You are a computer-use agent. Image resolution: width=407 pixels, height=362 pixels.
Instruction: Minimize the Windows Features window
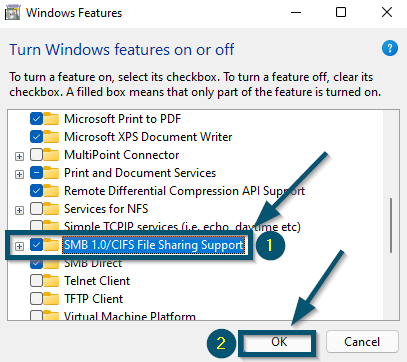click(x=296, y=13)
